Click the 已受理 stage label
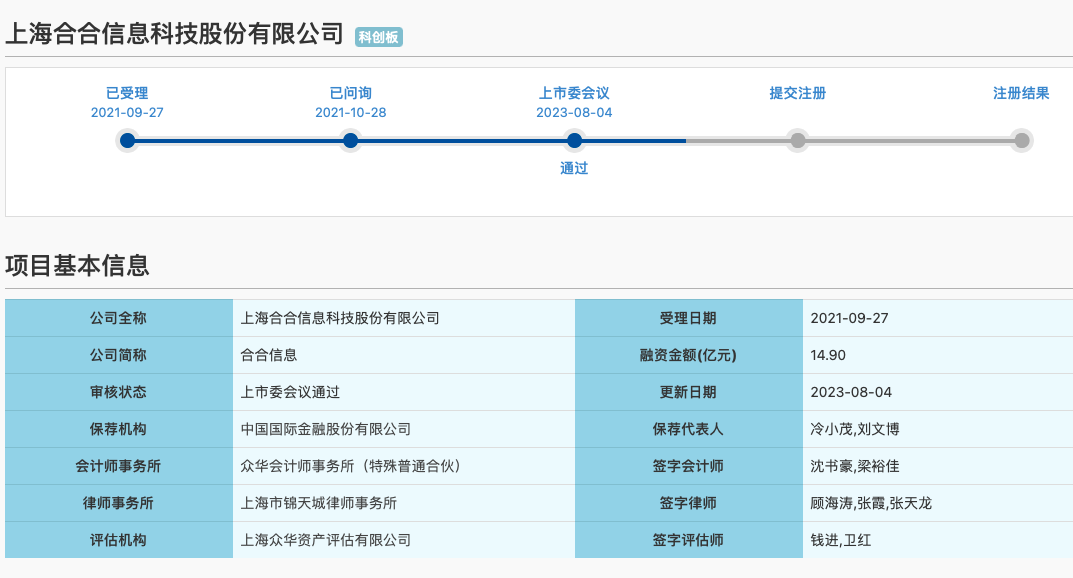This screenshot has height=578, width=1073. pos(127,93)
